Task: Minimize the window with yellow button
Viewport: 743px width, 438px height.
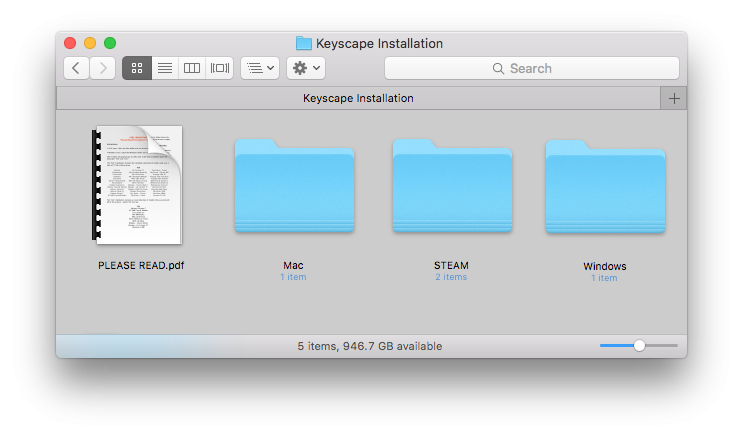Action: tap(90, 43)
